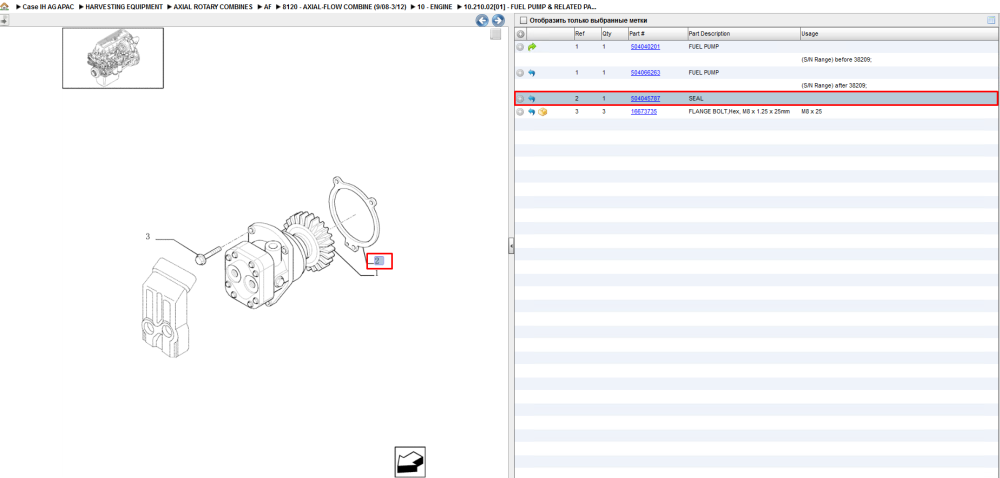This screenshot has height=478, width=1000.
Task: Click the gray square icon above the diagram
Action: [496, 35]
